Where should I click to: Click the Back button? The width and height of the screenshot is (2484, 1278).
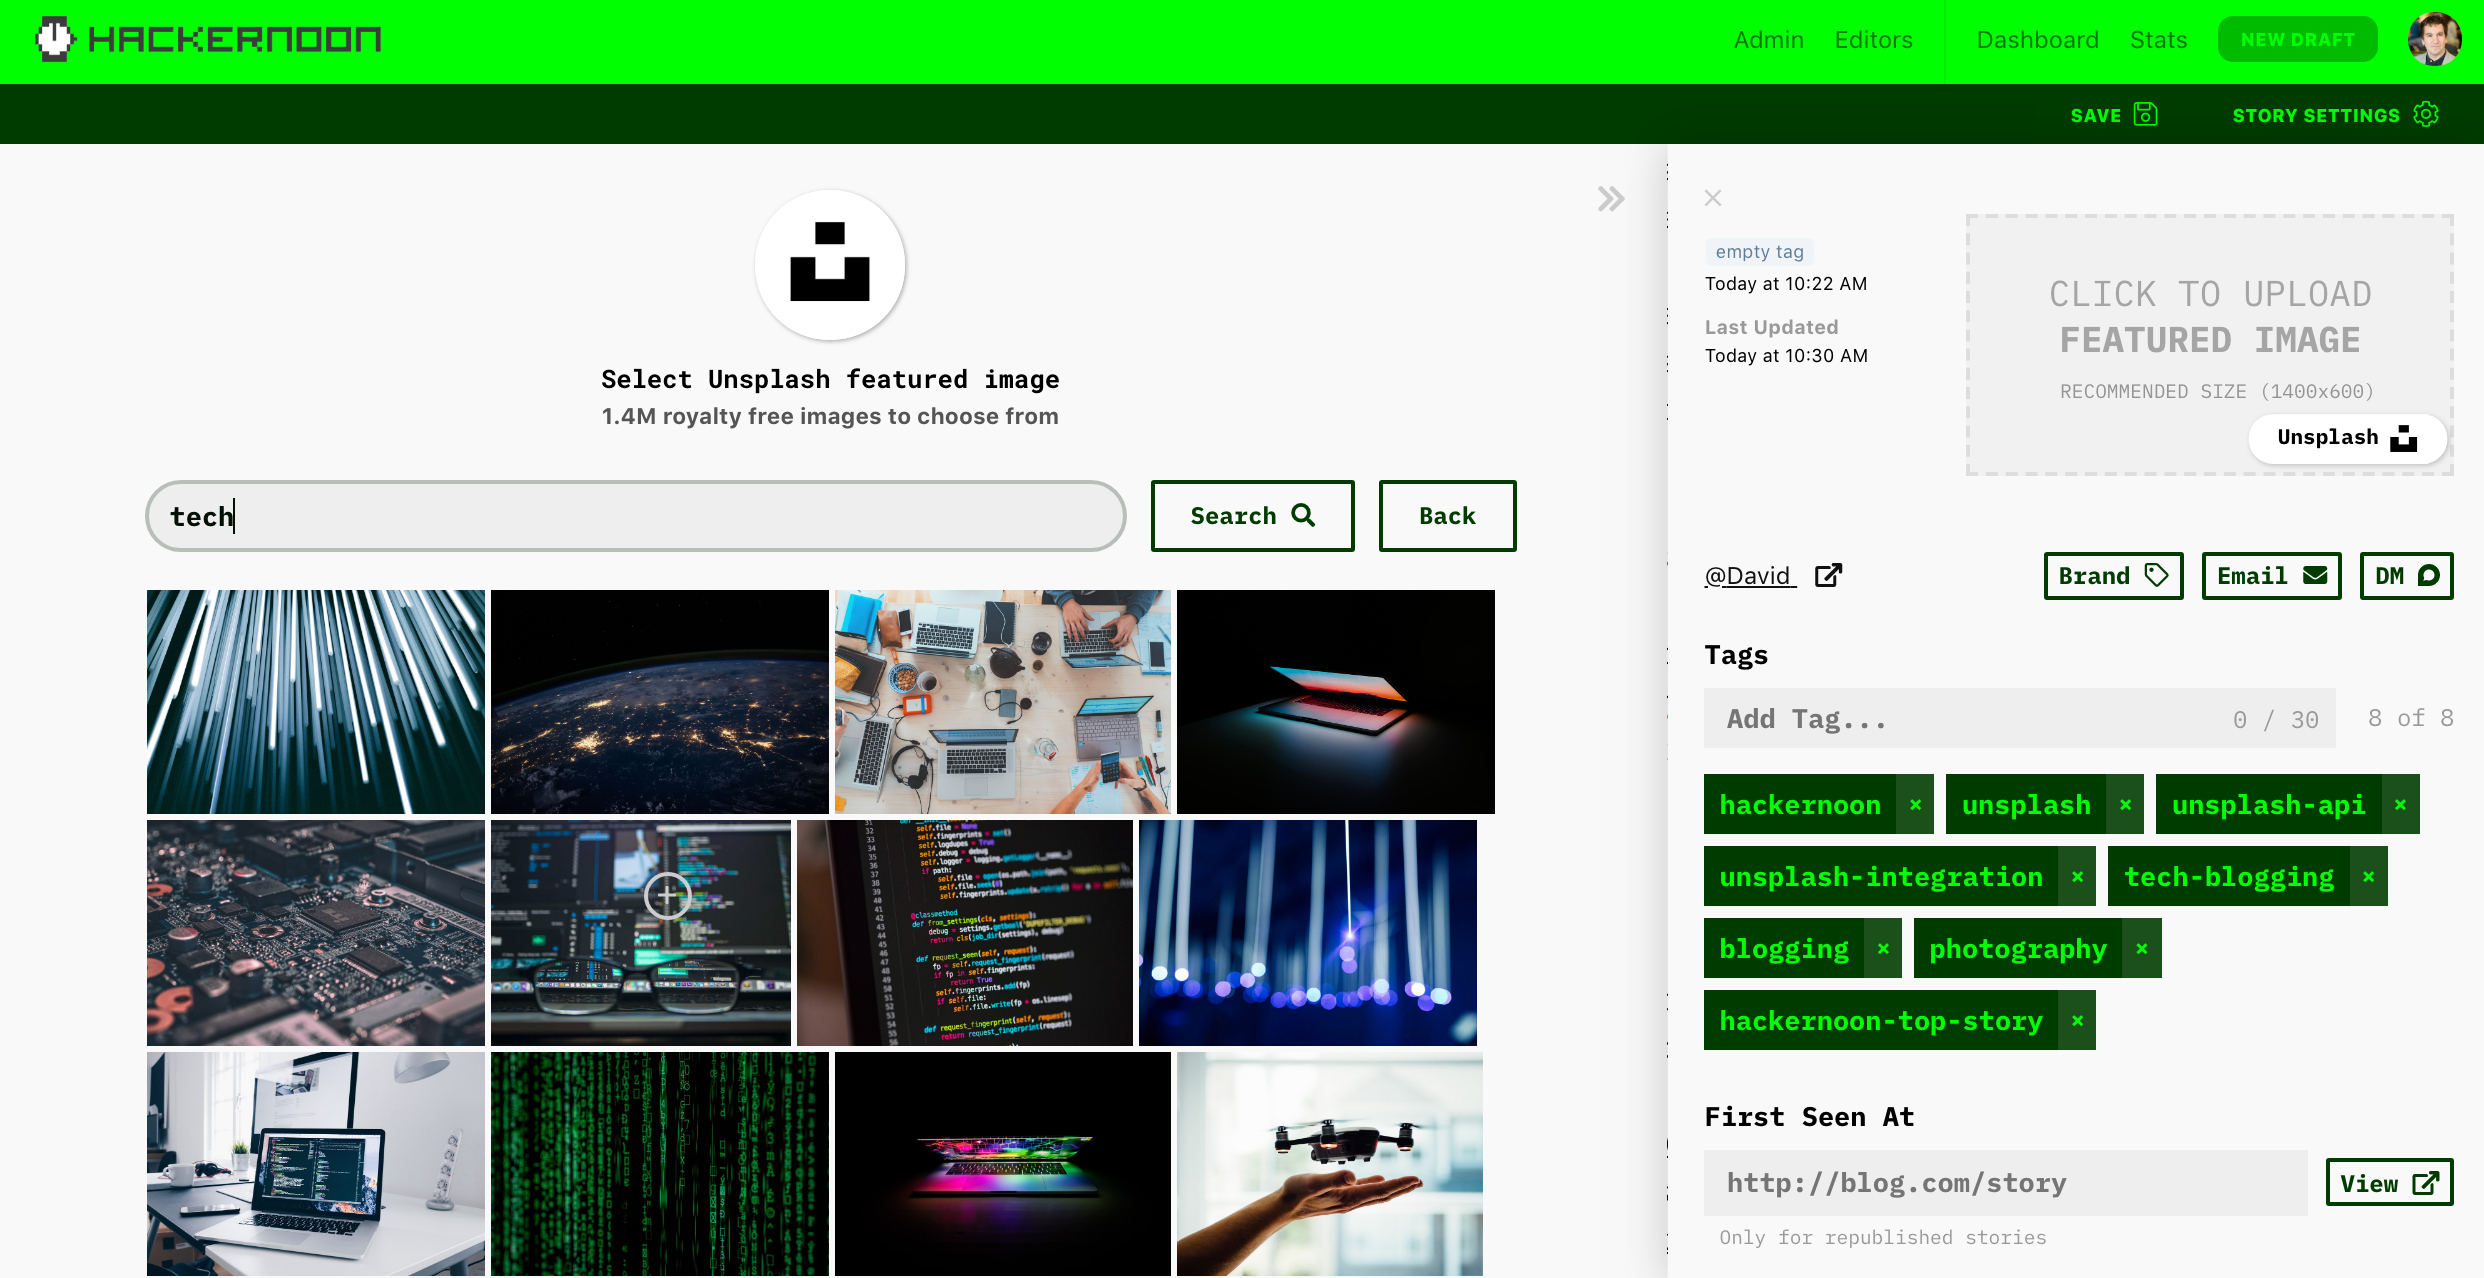click(x=1447, y=516)
